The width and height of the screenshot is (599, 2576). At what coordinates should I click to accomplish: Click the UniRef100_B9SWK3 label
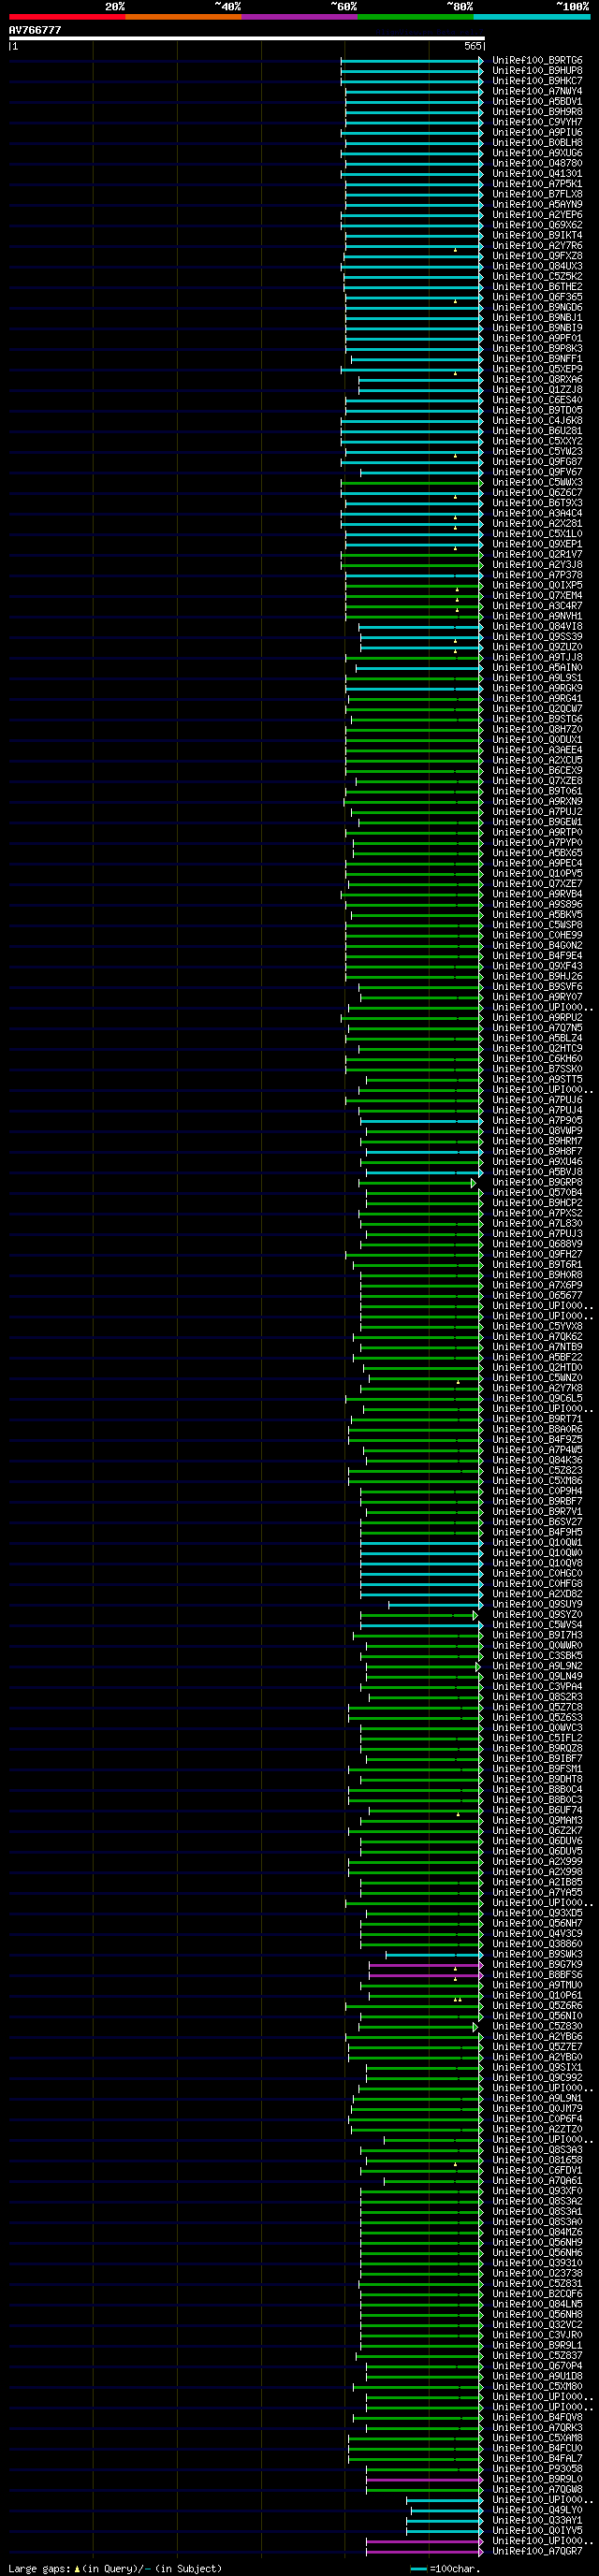[537, 1955]
